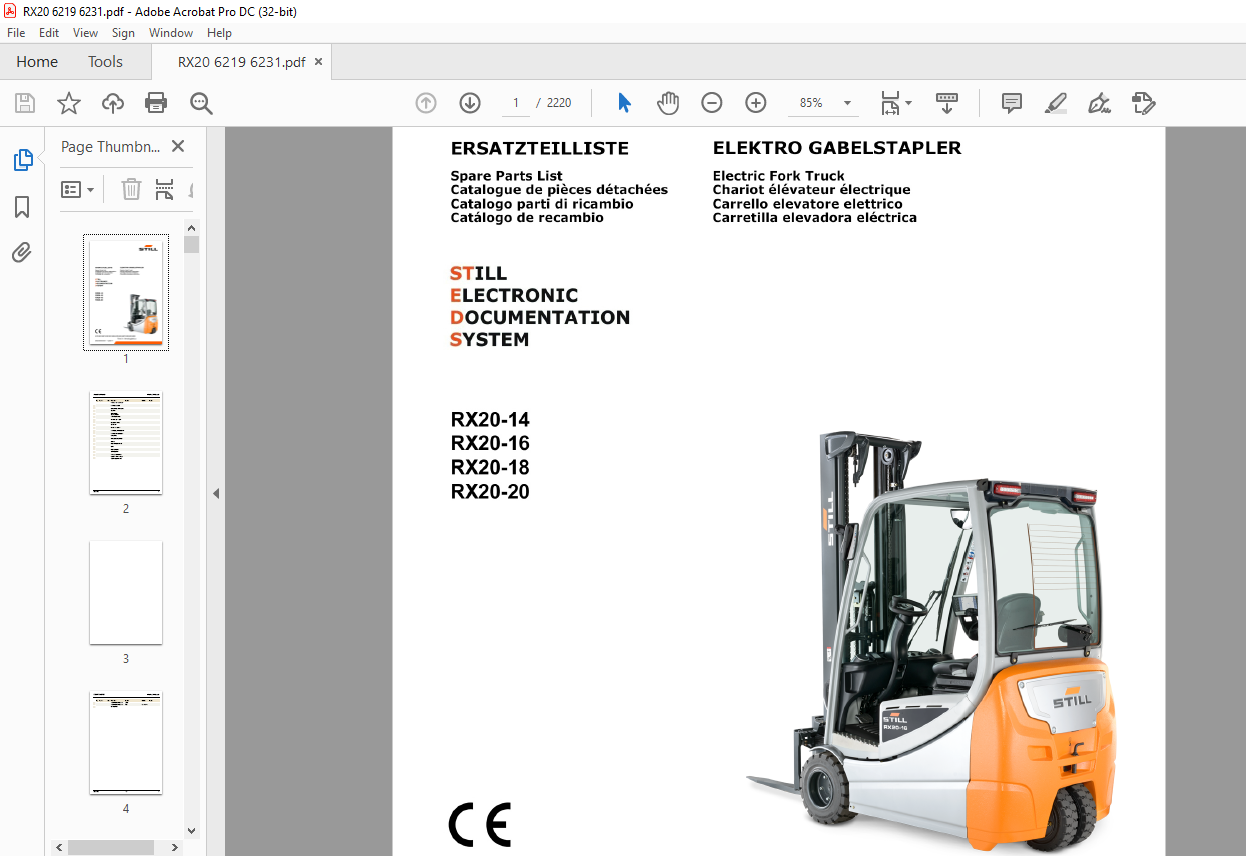Open the Window menu
This screenshot has height=856, width=1246.
(x=171, y=33)
